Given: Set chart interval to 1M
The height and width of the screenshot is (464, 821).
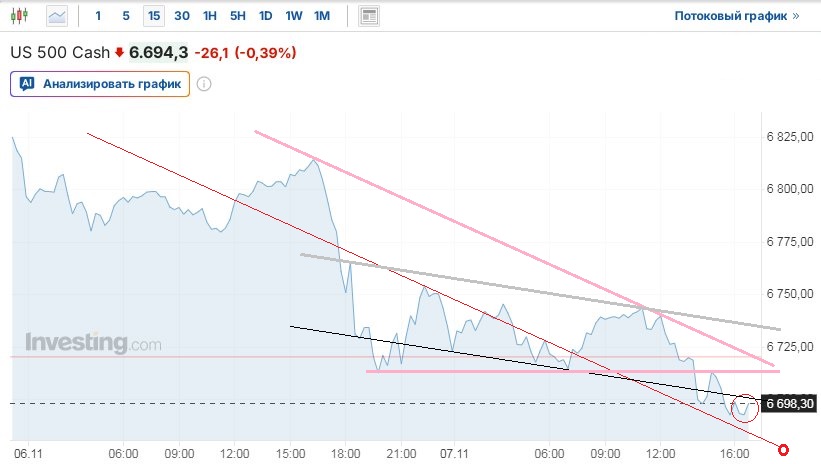Looking at the screenshot, I should [x=321, y=16].
